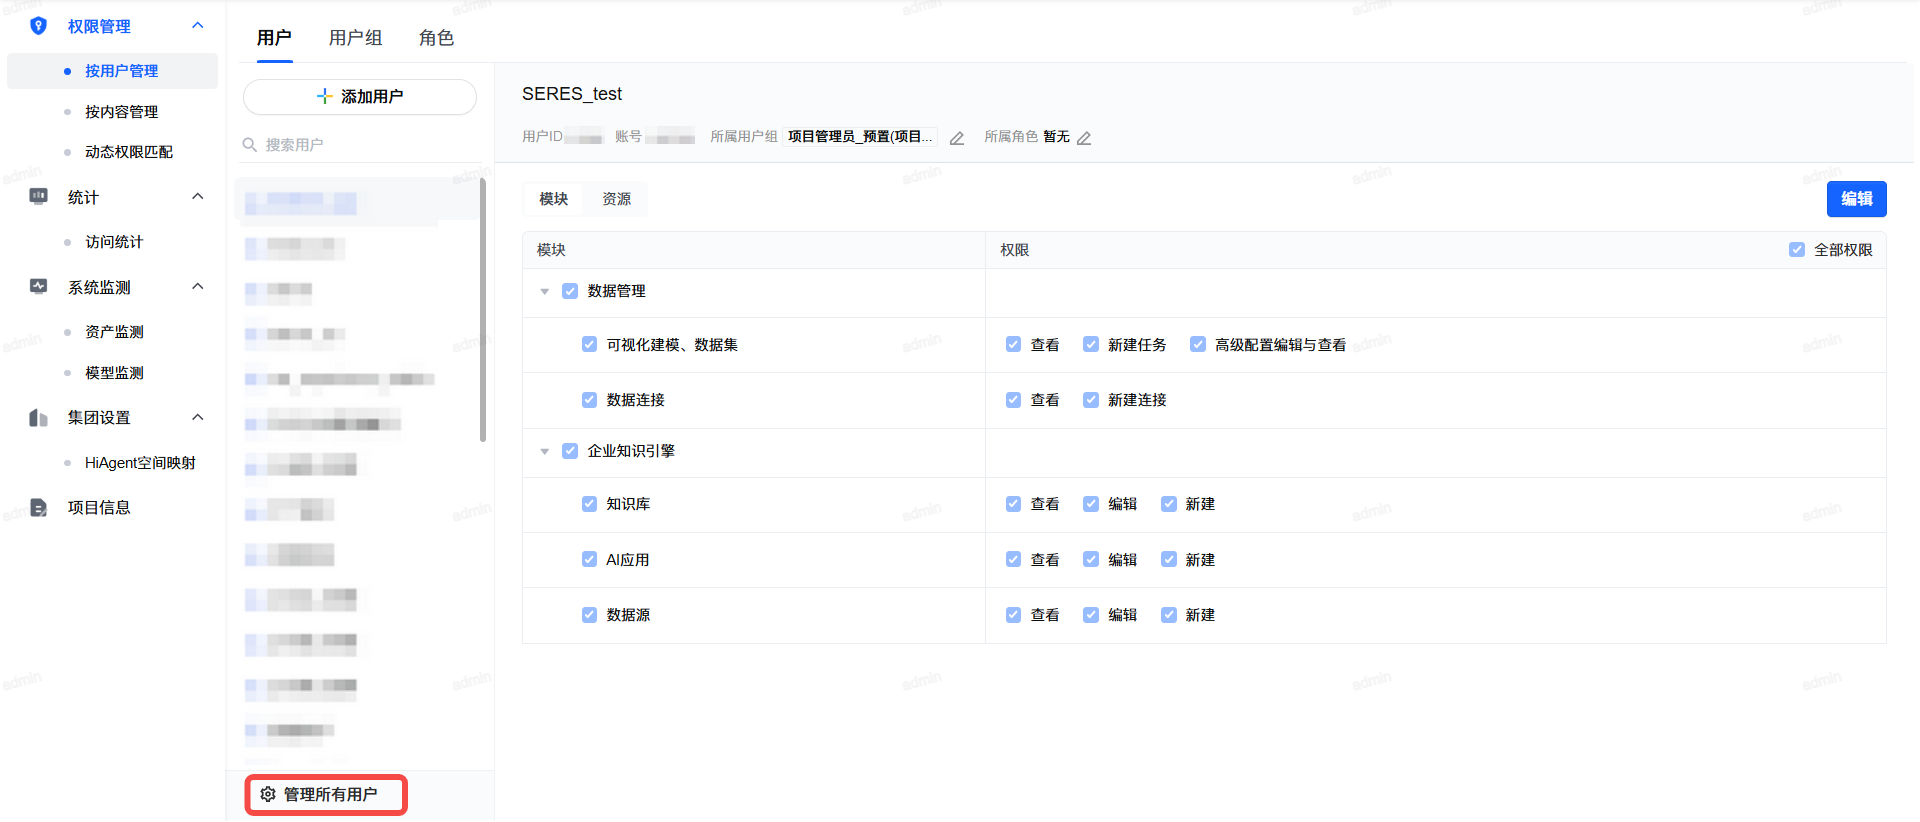
Task: Collapse the 数据管理 module row
Action: [545, 292]
